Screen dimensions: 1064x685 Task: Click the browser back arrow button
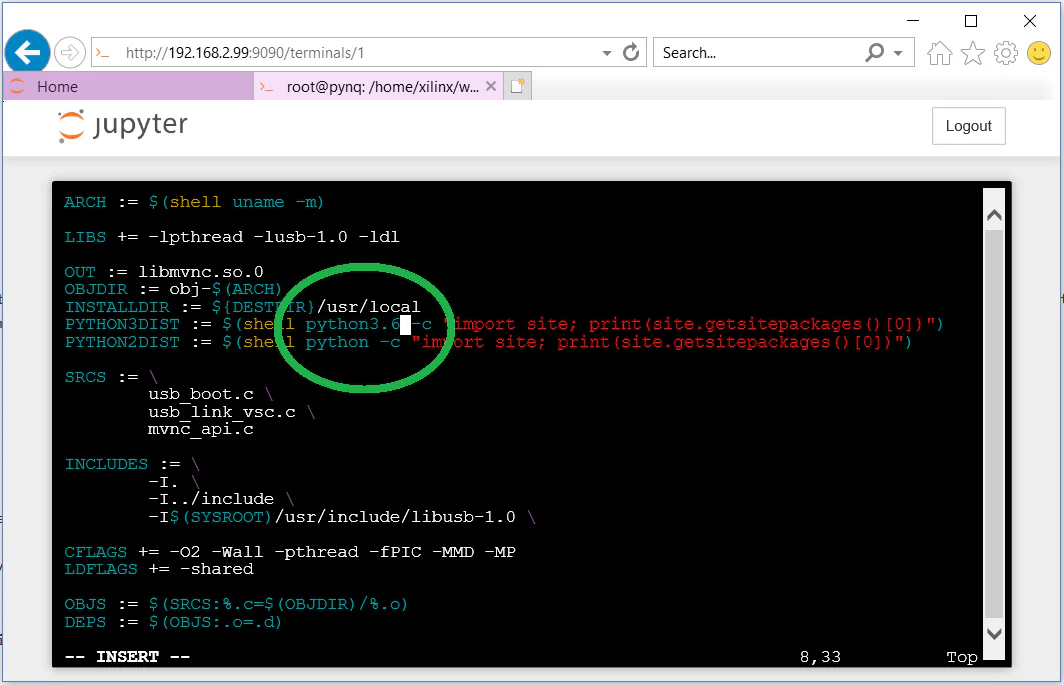pyautogui.click(x=27, y=52)
